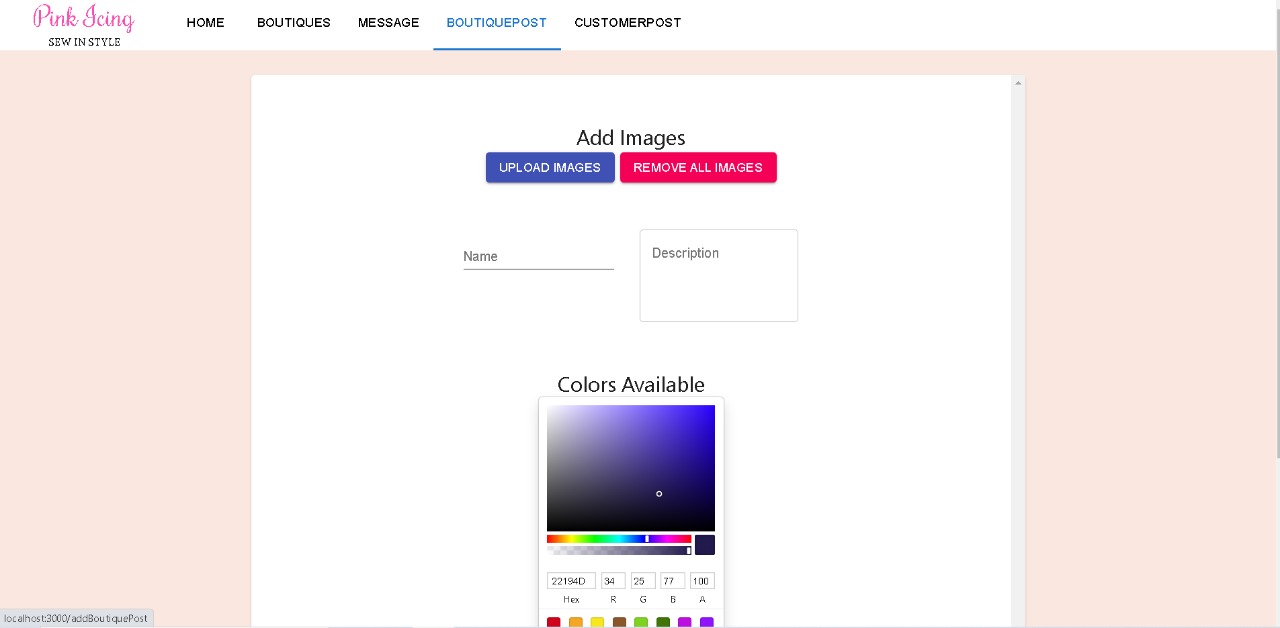Edit the G value field showing 25
Screen dimensions: 1280x628
[x=643, y=581]
